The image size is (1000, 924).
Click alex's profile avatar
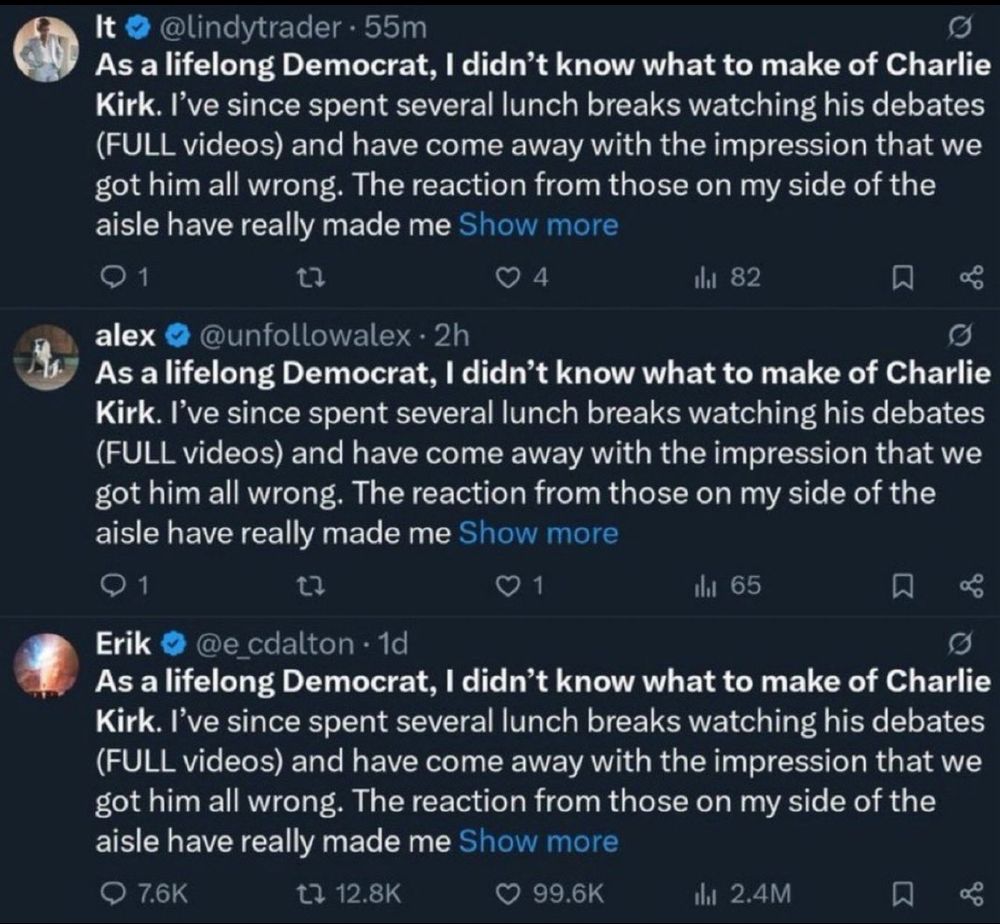tap(47, 357)
